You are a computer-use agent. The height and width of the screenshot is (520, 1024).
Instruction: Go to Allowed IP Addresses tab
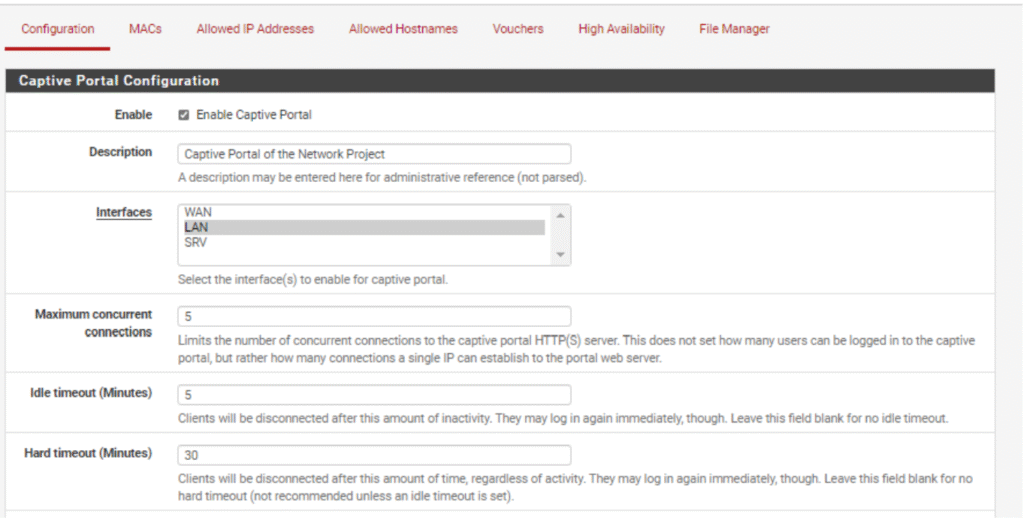[255, 29]
